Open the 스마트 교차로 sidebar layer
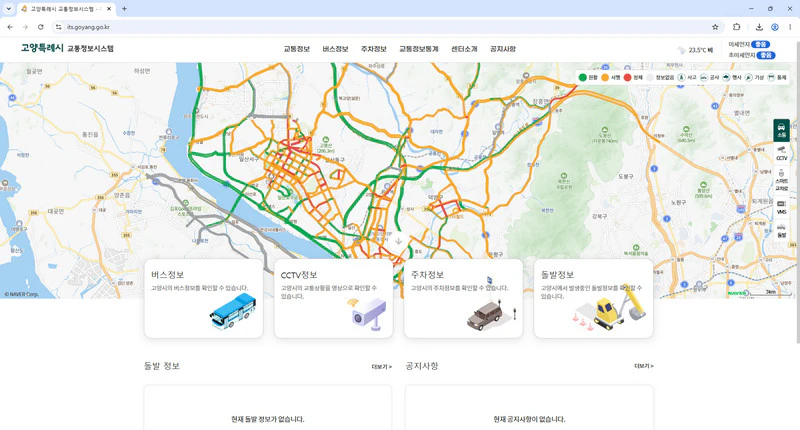The width and height of the screenshot is (800, 430). [781, 181]
